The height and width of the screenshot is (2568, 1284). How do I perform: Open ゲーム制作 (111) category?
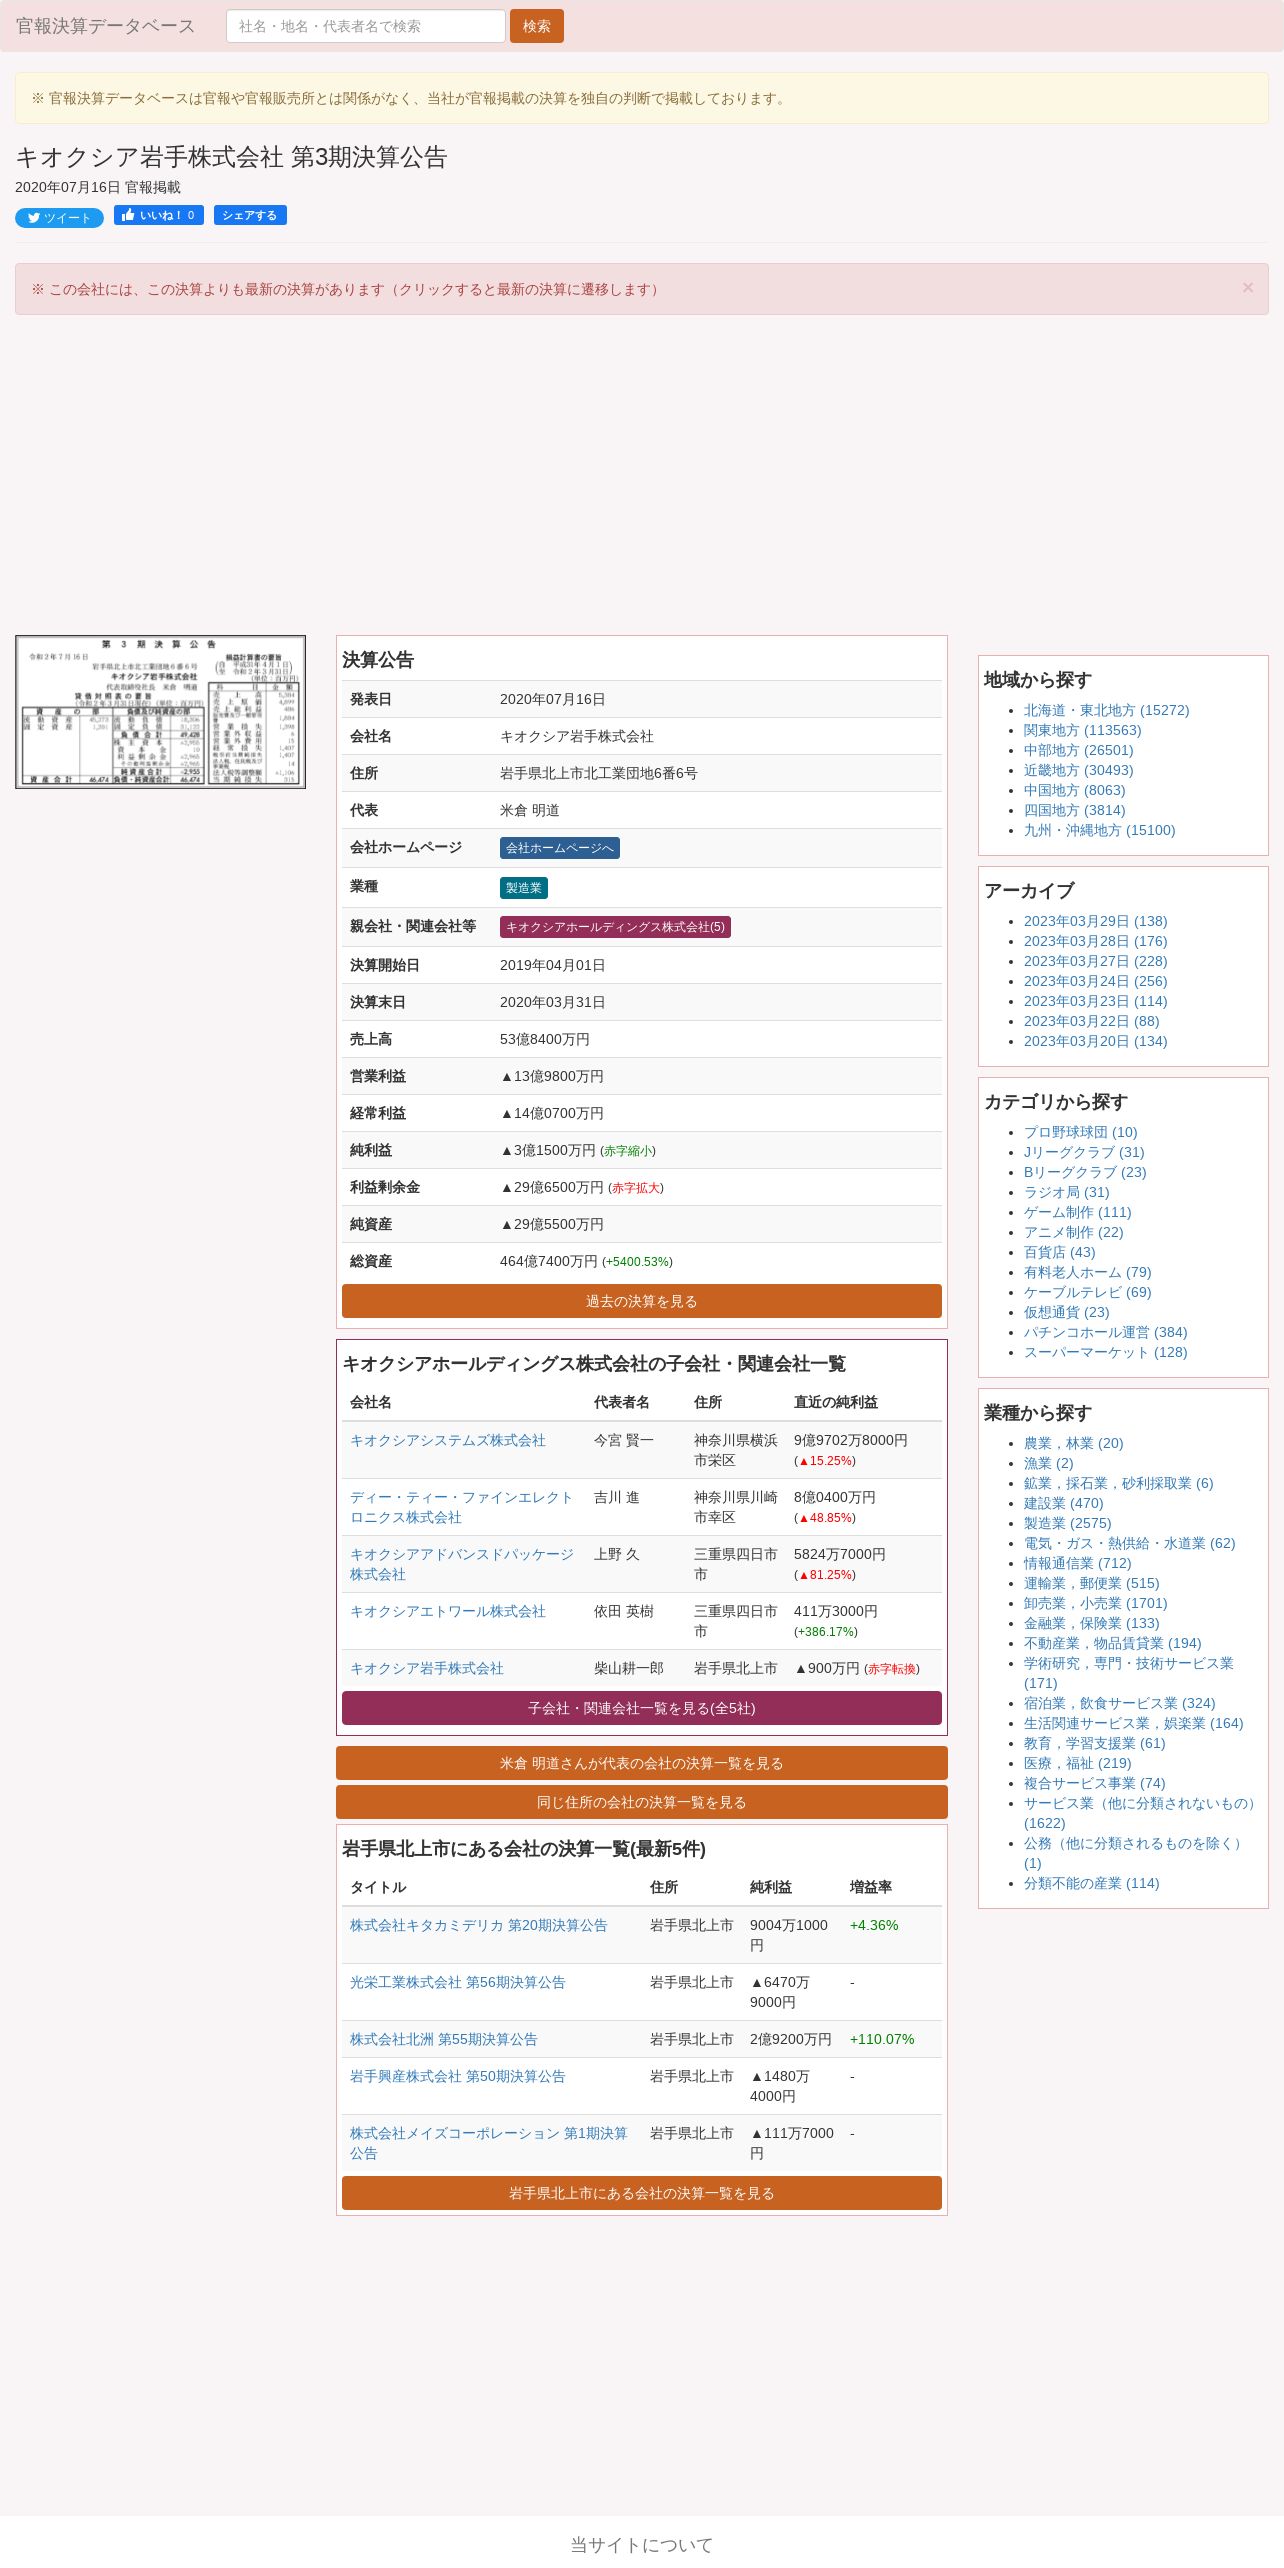pos(1077,1212)
